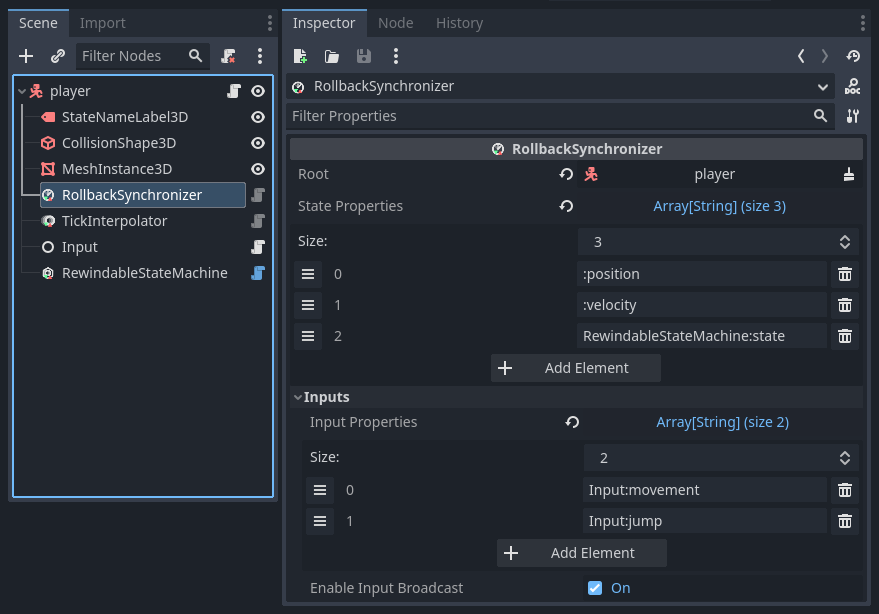Image resolution: width=879 pixels, height=614 pixels.
Task: Open the Import tab
Action: [x=103, y=23]
